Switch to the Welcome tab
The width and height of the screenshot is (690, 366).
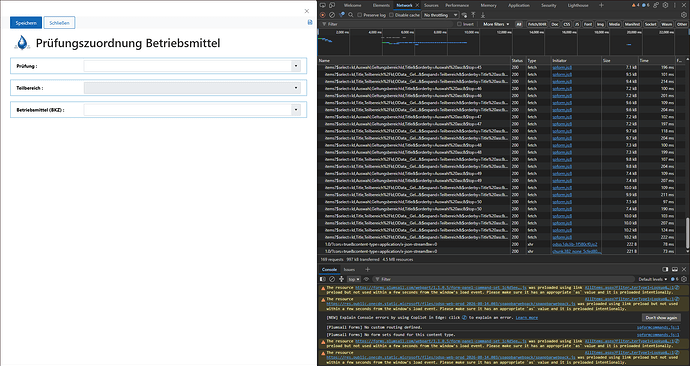coord(352,5)
